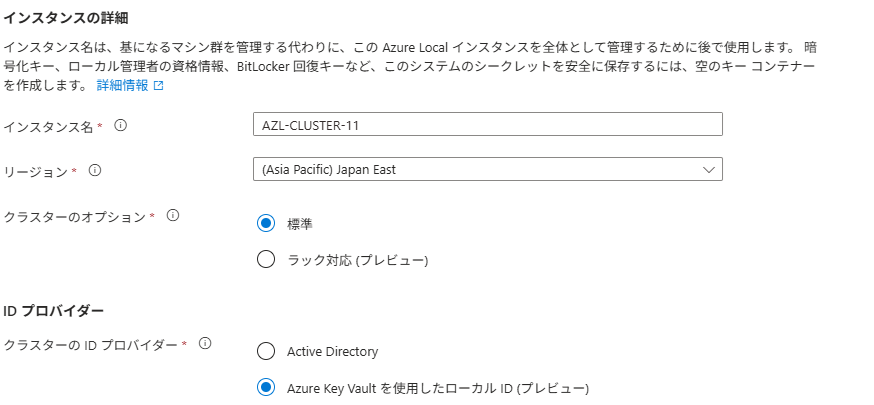This screenshot has height=405, width=874.
Task: Click the リージョン field label
Action: click(x=38, y=171)
